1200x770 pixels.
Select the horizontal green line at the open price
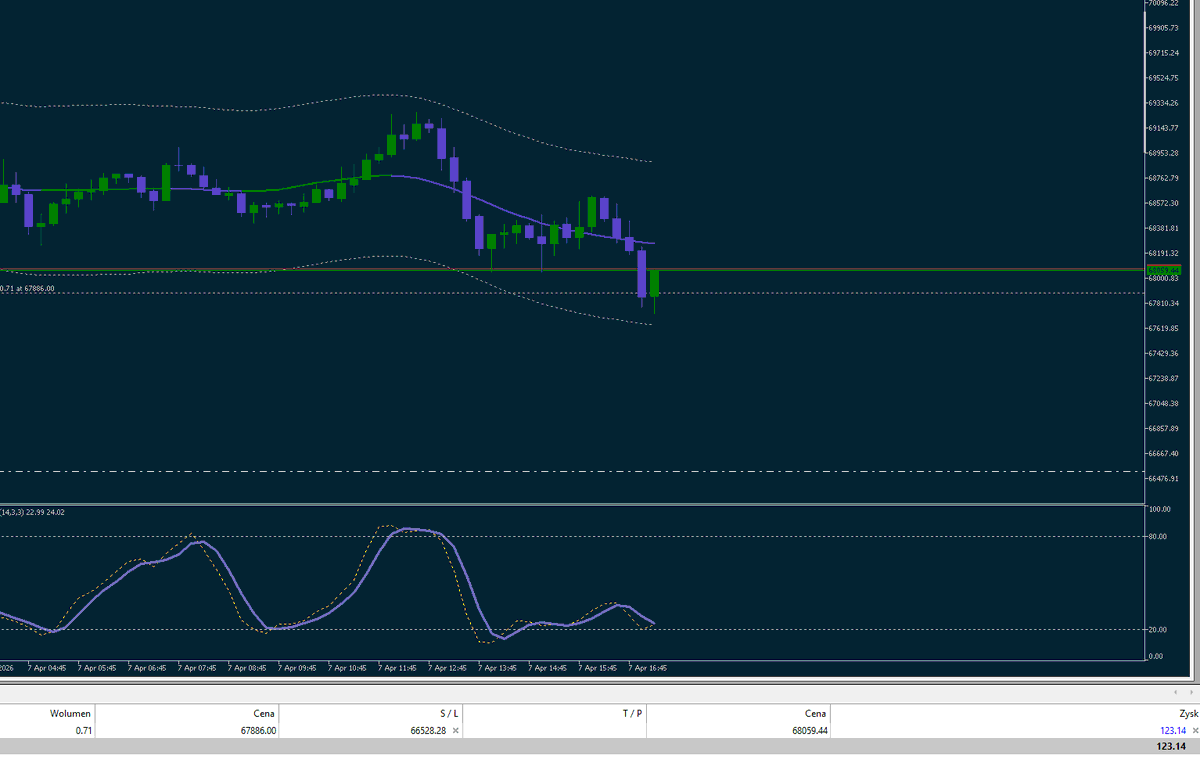click(x=300, y=270)
